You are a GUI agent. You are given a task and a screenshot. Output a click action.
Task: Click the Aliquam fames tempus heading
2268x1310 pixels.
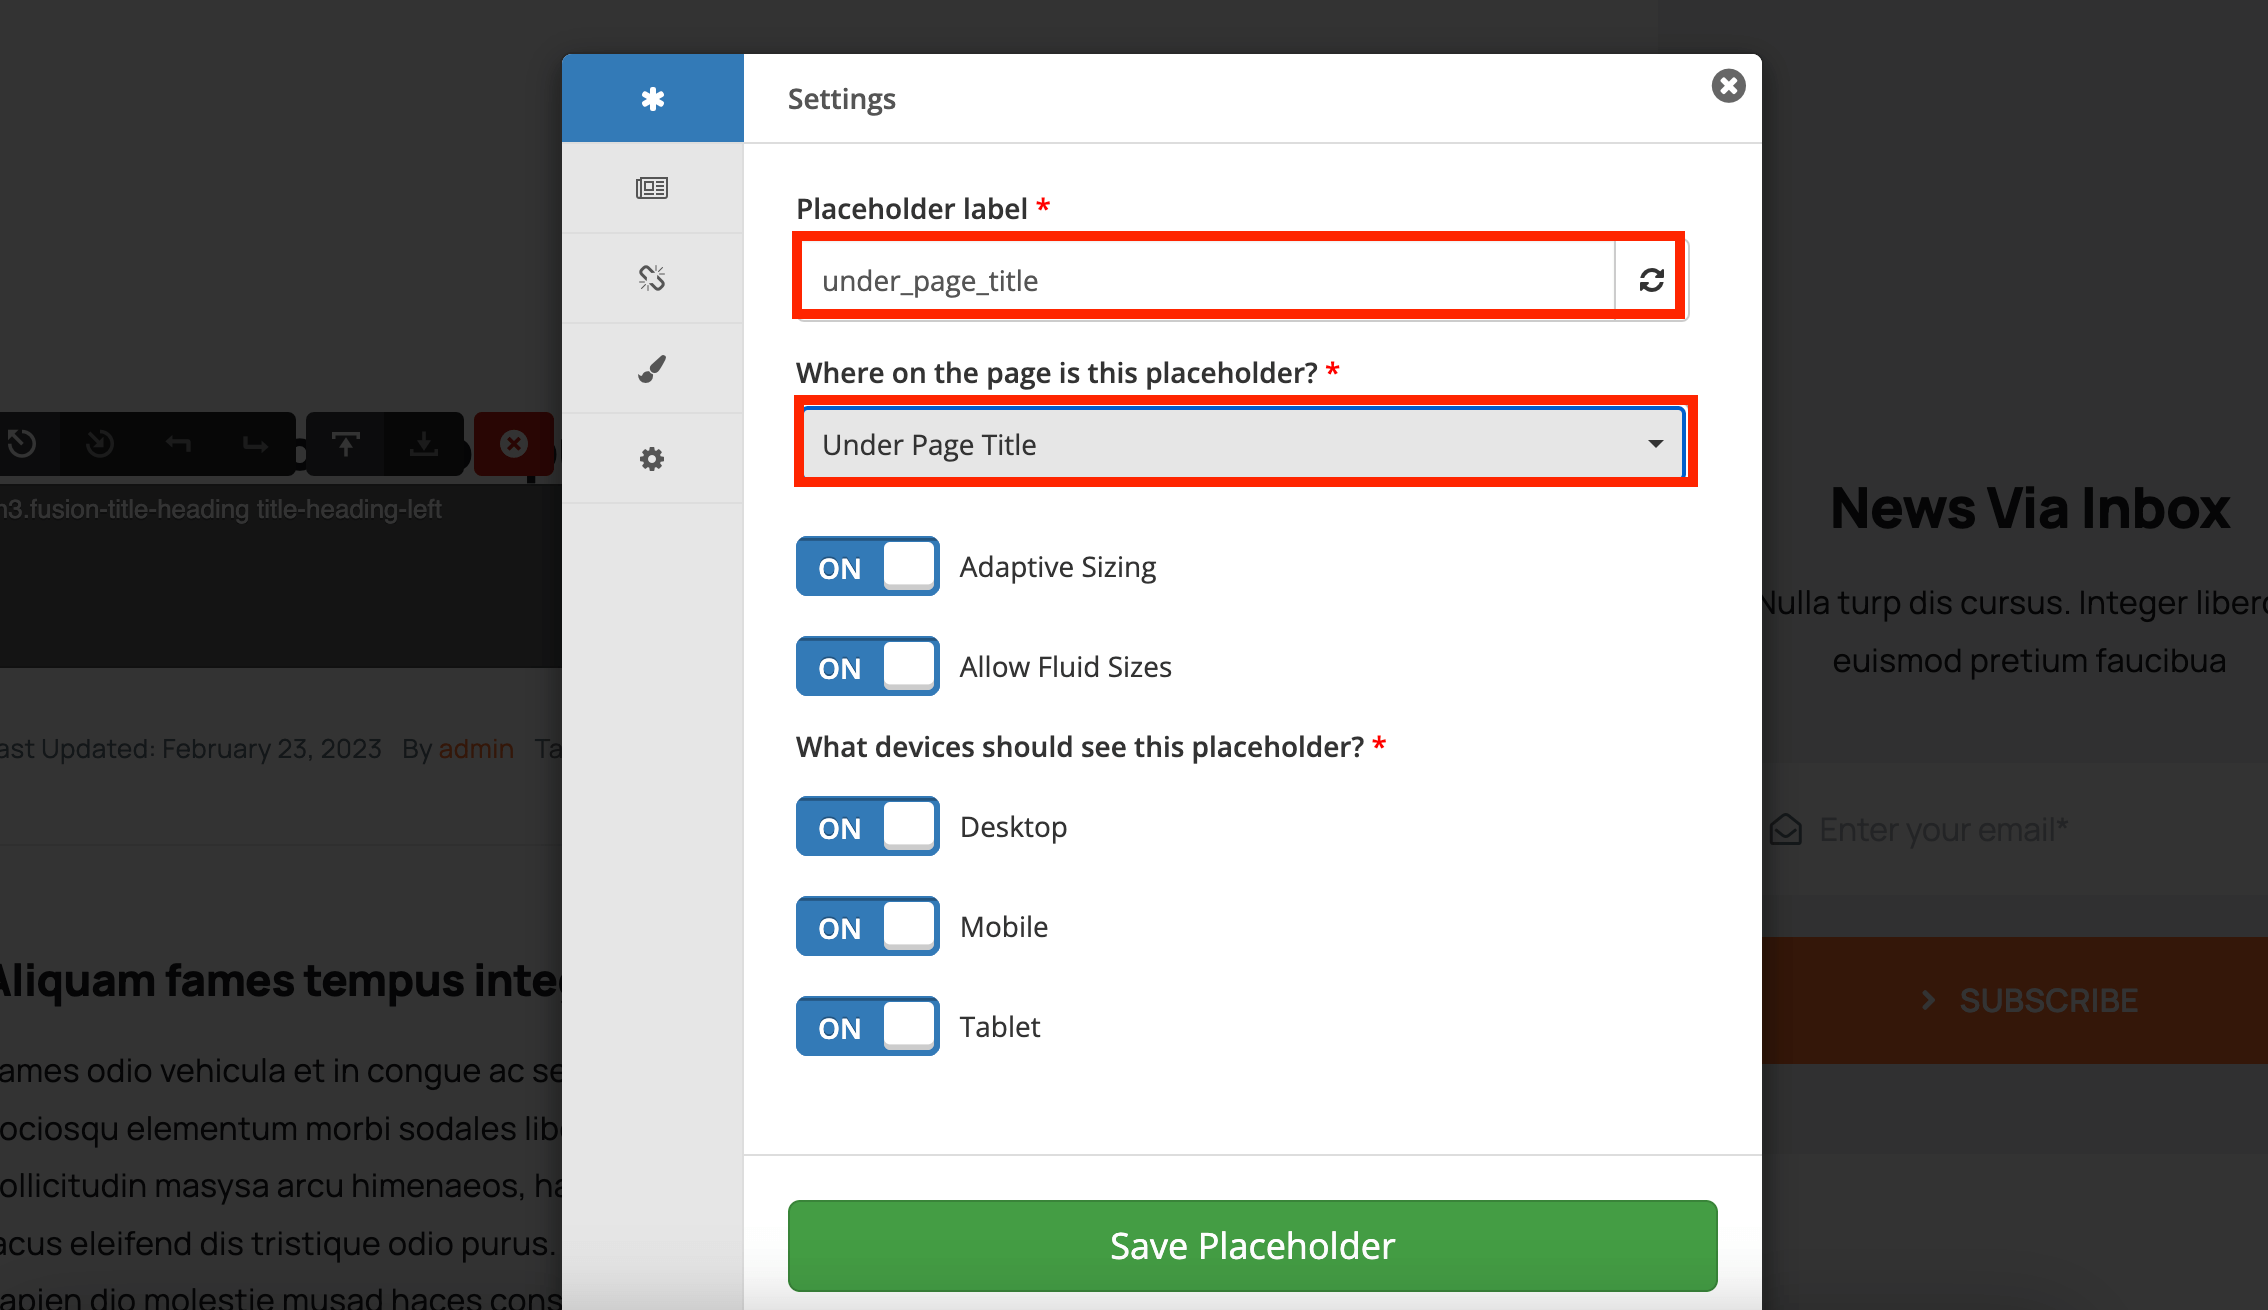[281, 980]
